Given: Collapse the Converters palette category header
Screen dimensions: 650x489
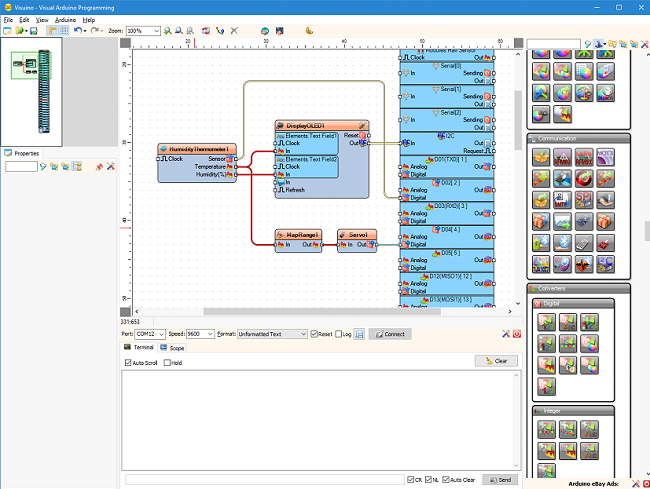Looking at the screenshot, I should (x=579, y=288).
